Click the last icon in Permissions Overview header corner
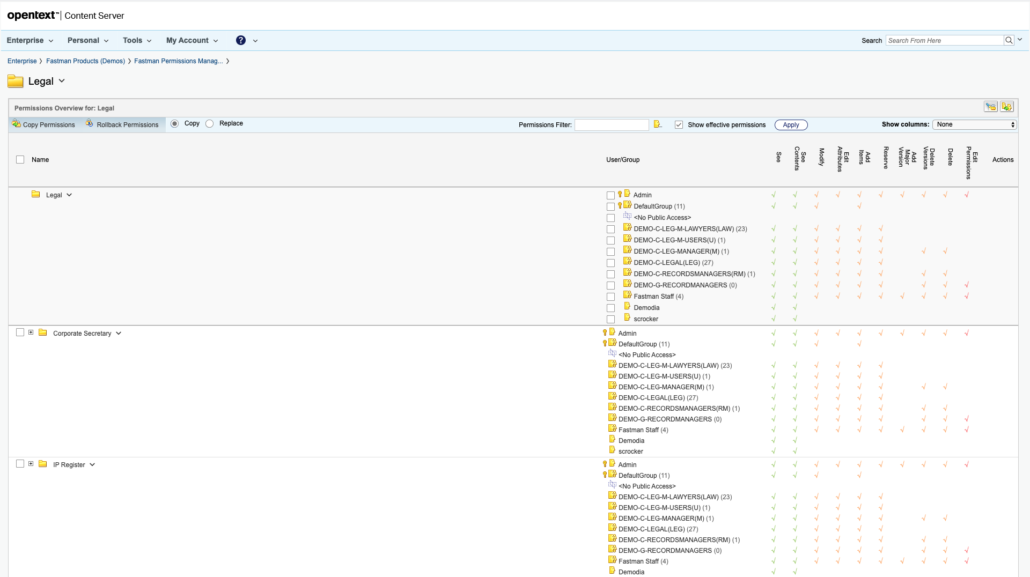The width and height of the screenshot is (1030, 577). click(1007, 107)
